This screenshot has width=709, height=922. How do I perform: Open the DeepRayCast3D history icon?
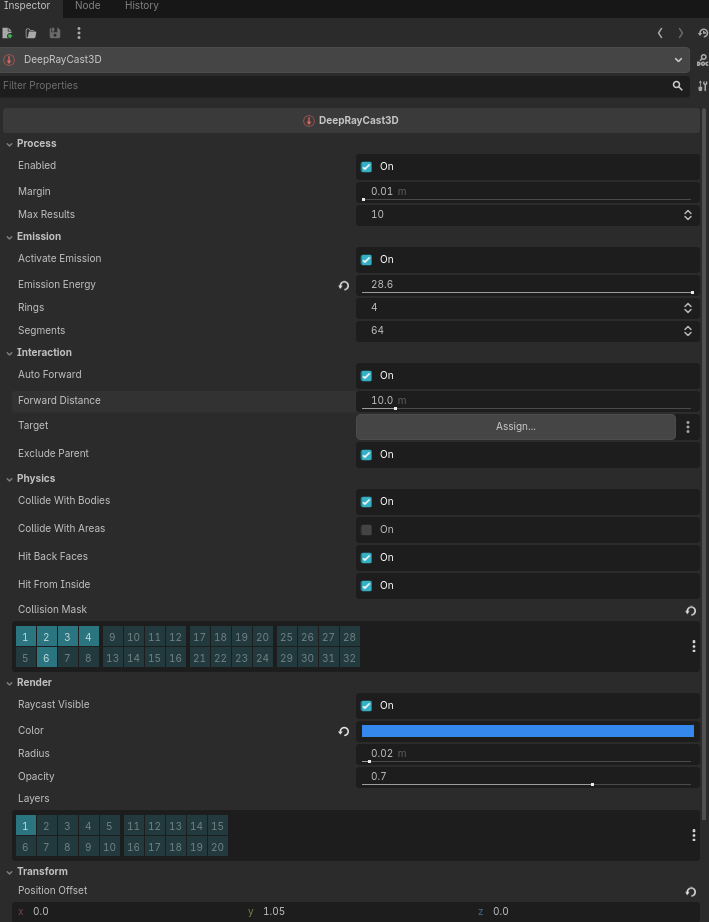(x=700, y=33)
